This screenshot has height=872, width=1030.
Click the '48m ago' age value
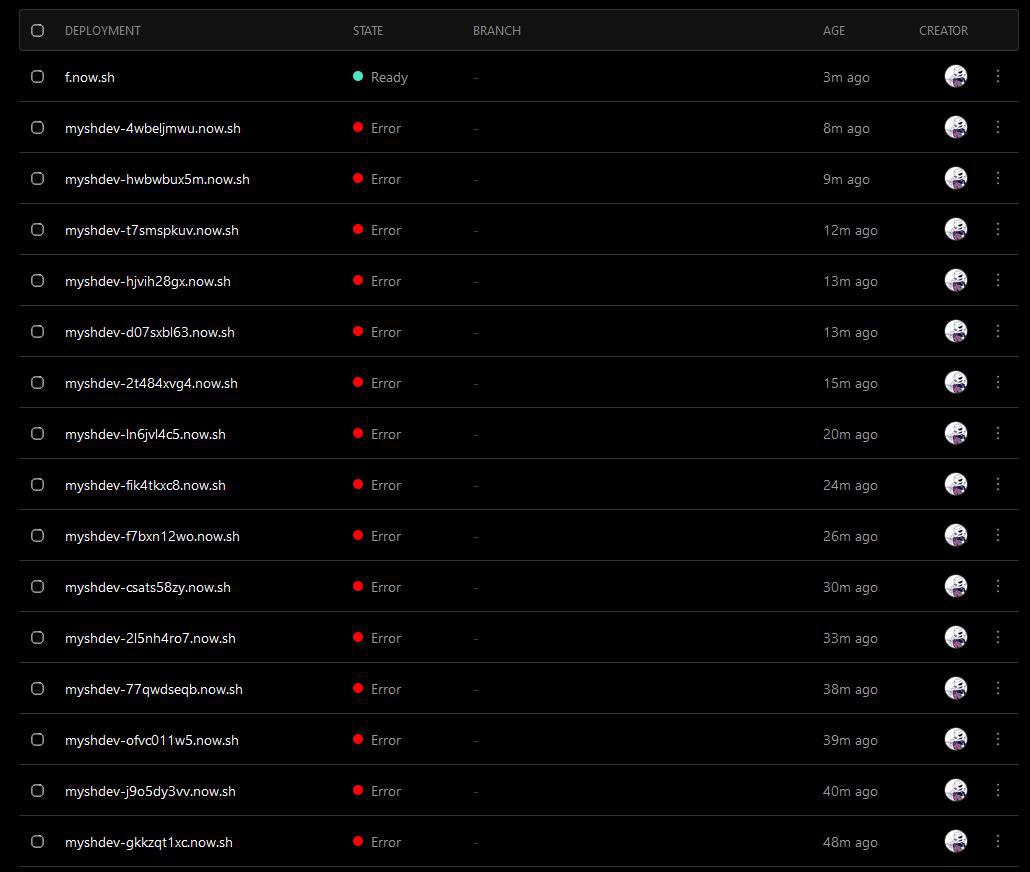(850, 842)
